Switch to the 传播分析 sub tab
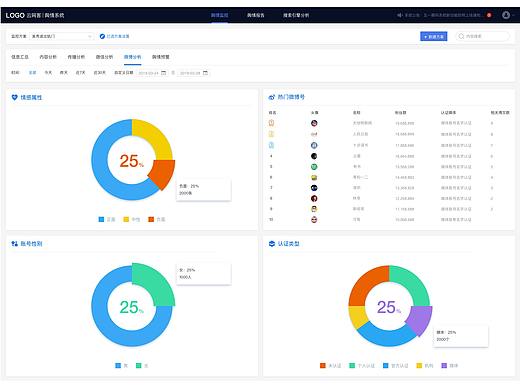Screen dimensions: 520x390 76,57
